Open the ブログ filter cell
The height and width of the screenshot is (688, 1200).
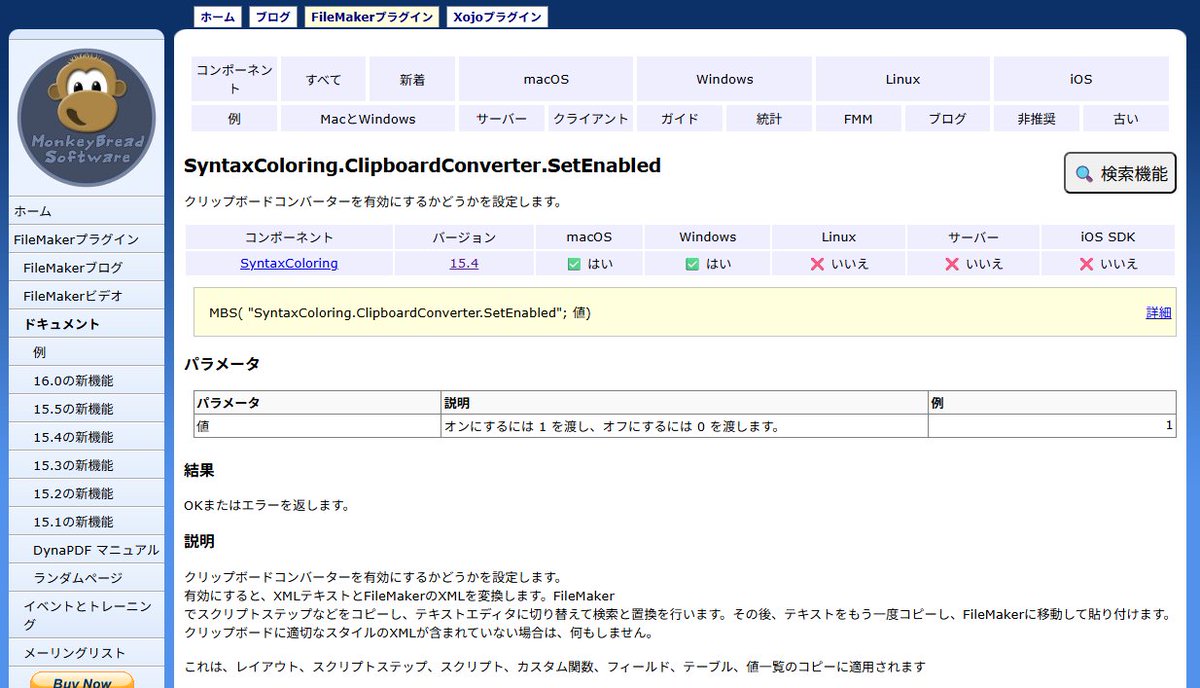pos(947,119)
